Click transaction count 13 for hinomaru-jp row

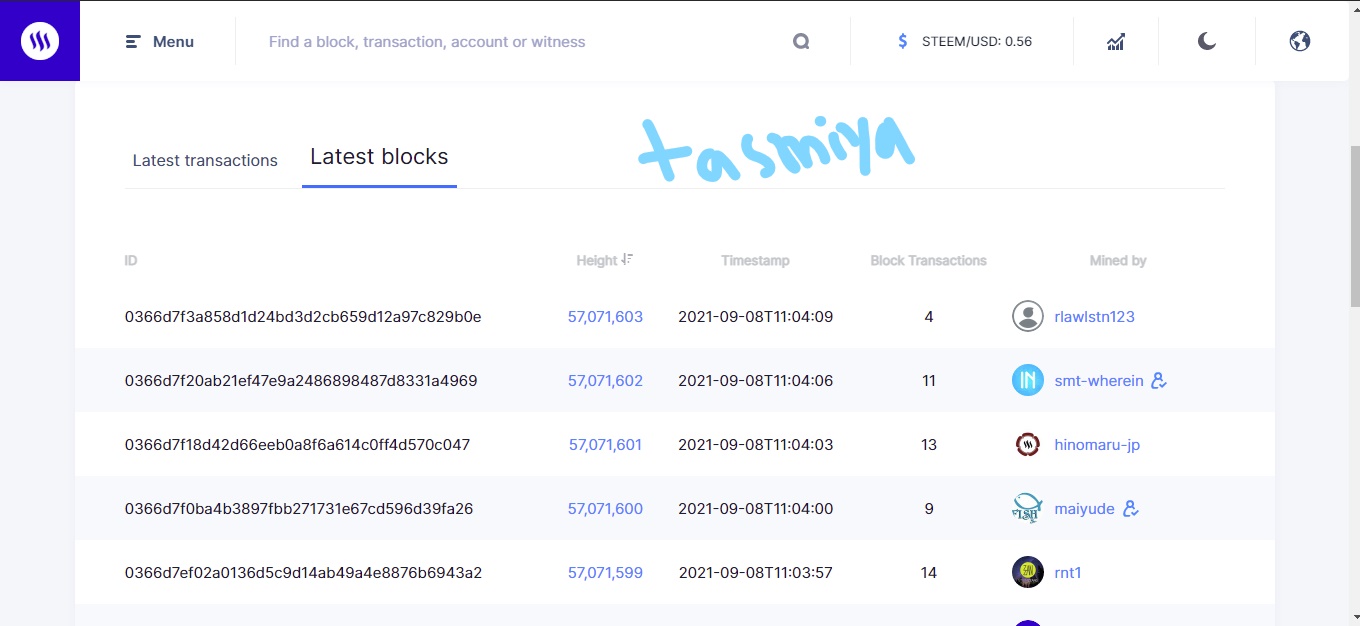coord(929,445)
